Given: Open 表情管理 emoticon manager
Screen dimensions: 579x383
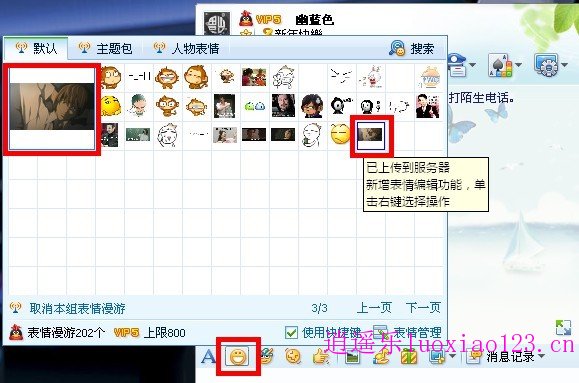Looking at the screenshot, I should coord(417,332).
